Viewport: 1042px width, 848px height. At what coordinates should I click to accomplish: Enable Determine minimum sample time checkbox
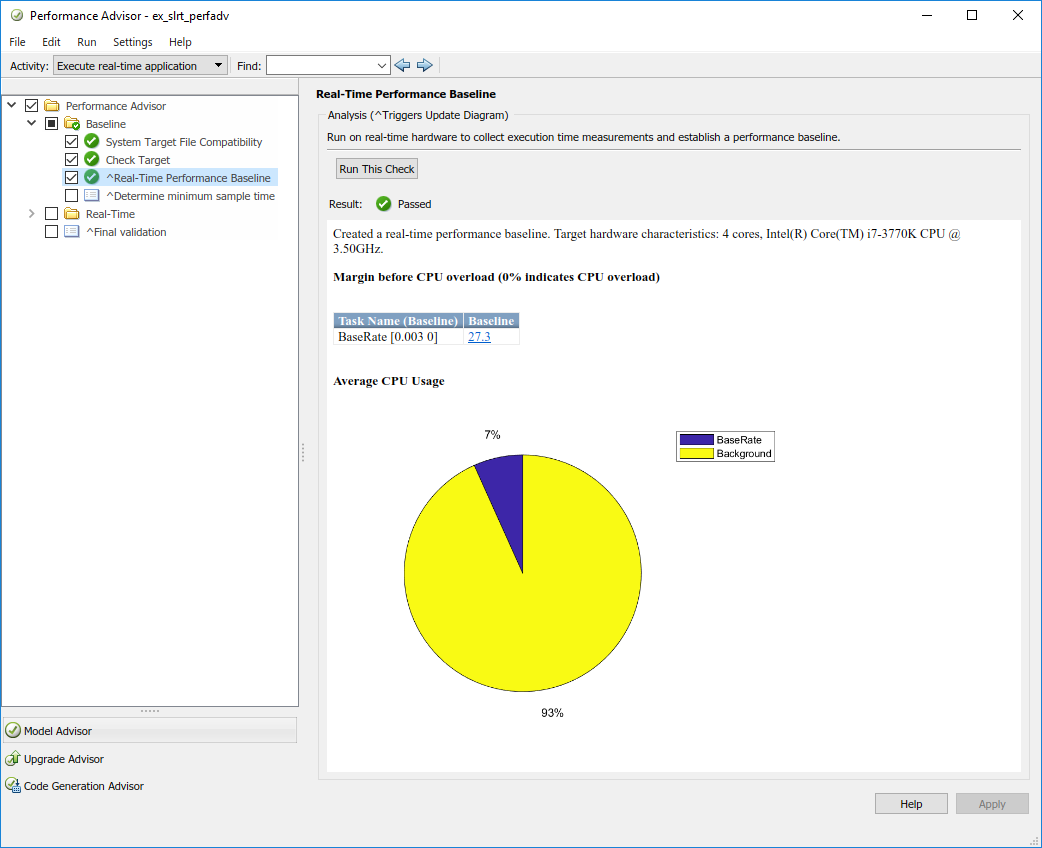(x=71, y=195)
